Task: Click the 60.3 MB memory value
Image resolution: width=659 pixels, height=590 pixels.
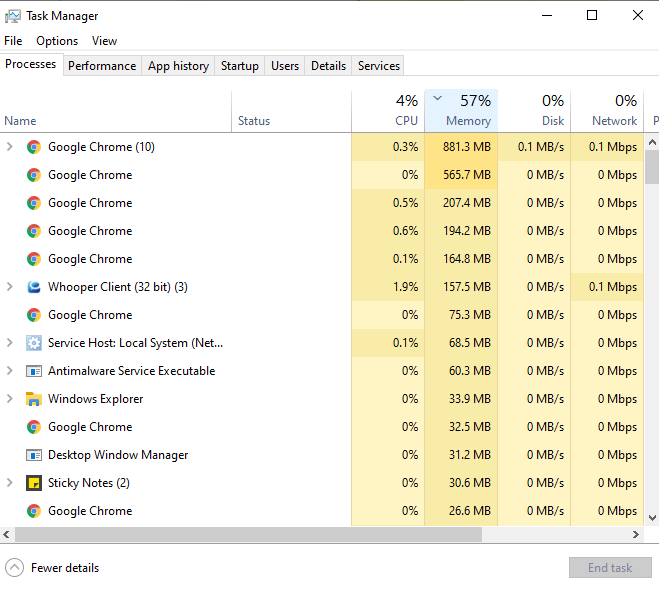Action: pyautogui.click(x=469, y=371)
